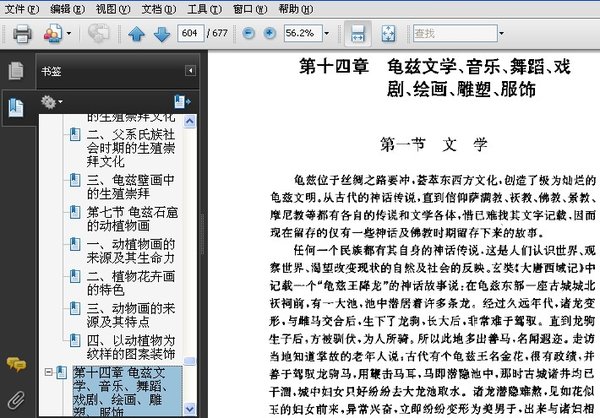Open the 工具(T) menu

pos(204,8)
